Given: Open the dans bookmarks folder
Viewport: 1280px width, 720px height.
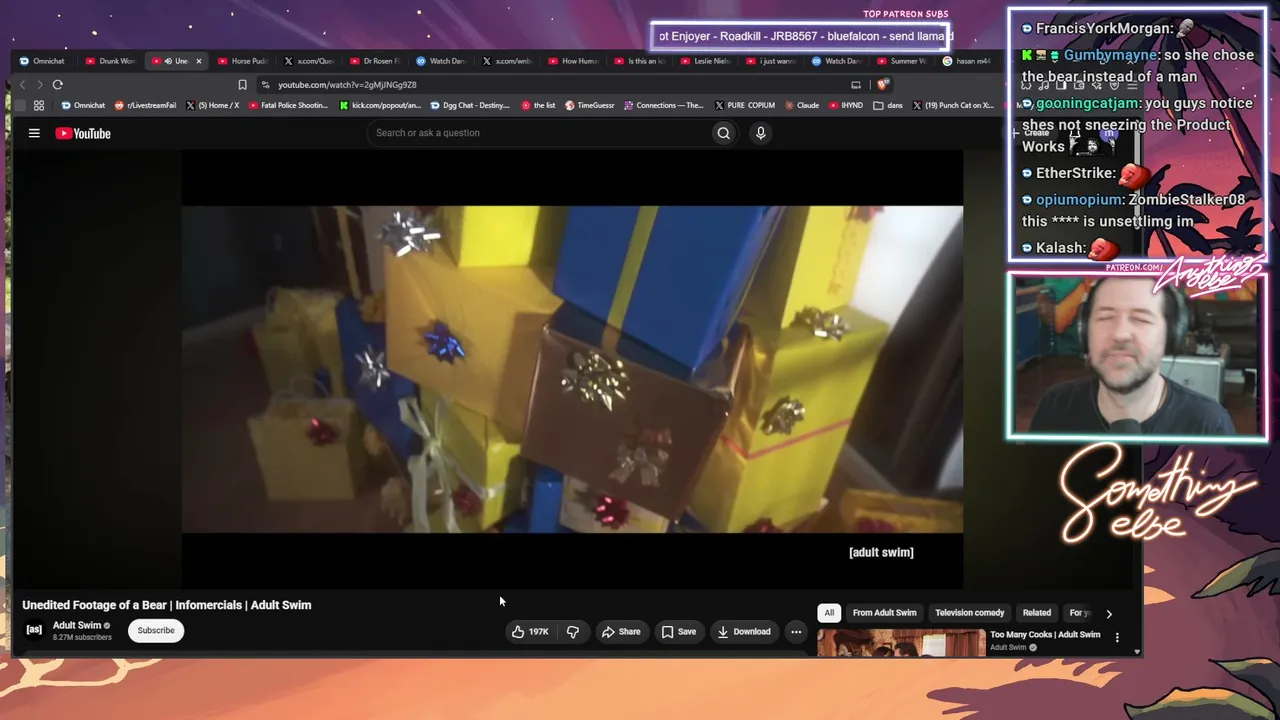Looking at the screenshot, I should coord(888,105).
